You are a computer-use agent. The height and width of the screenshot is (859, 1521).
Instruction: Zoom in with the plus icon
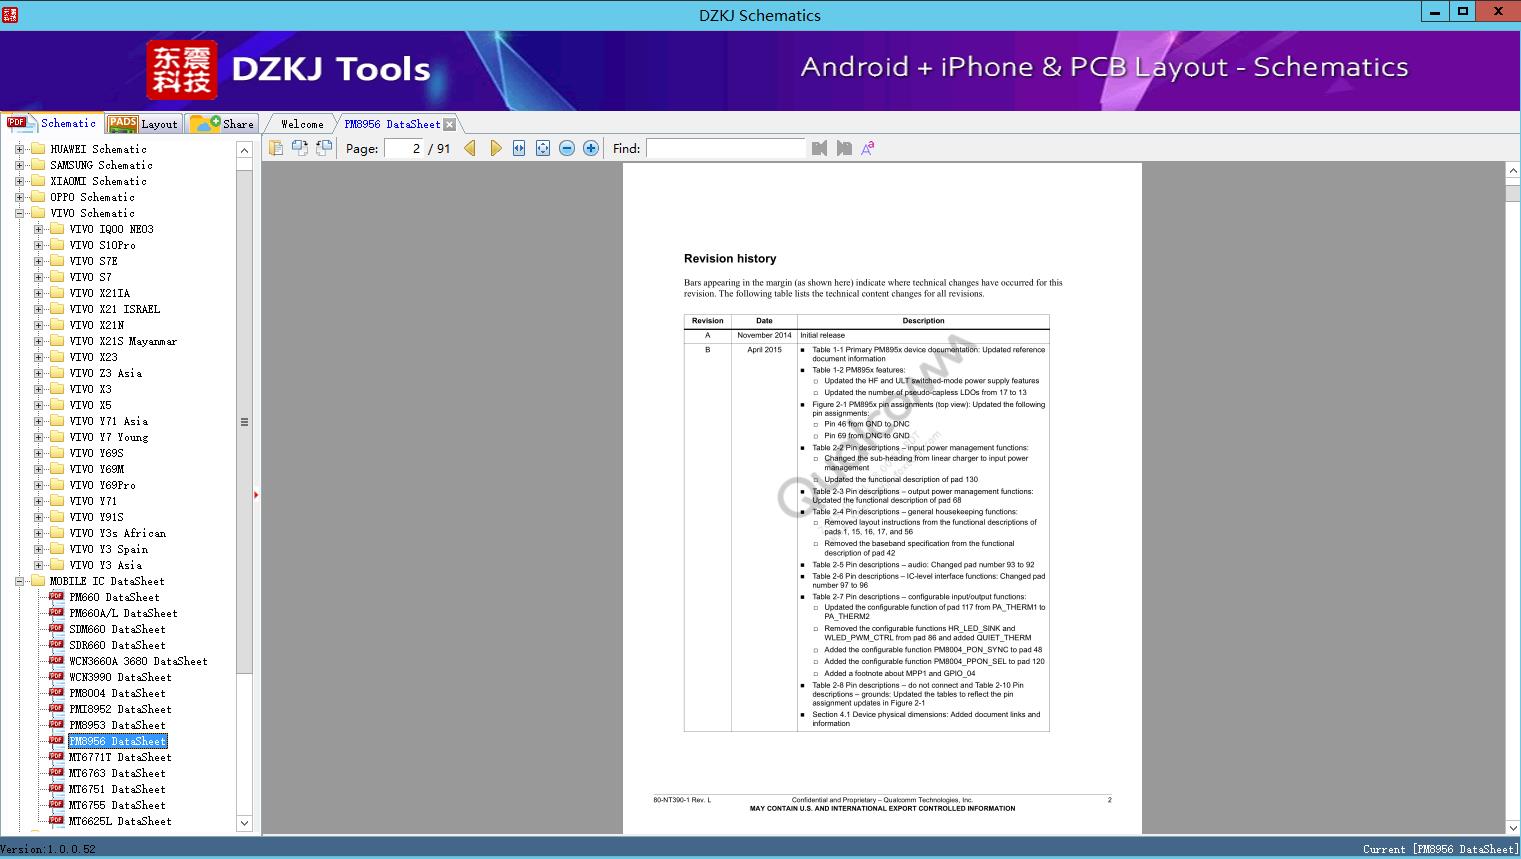(x=591, y=148)
